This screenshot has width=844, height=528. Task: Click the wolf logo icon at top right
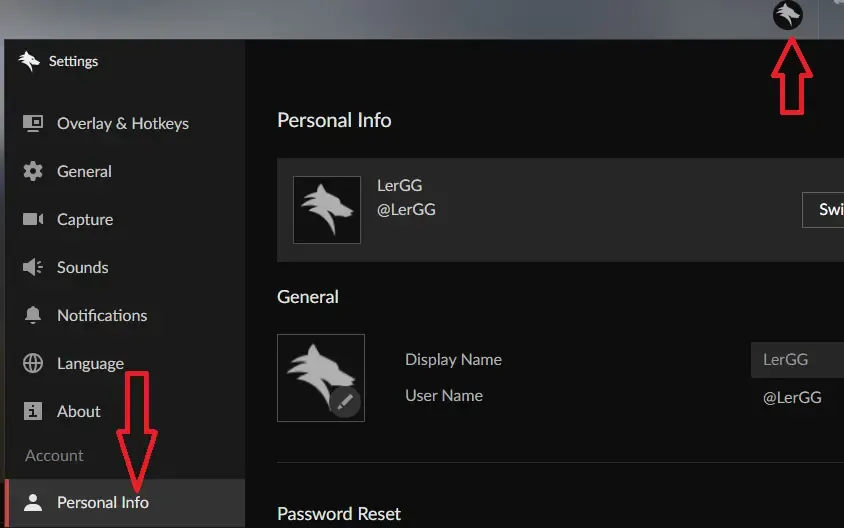(x=788, y=15)
